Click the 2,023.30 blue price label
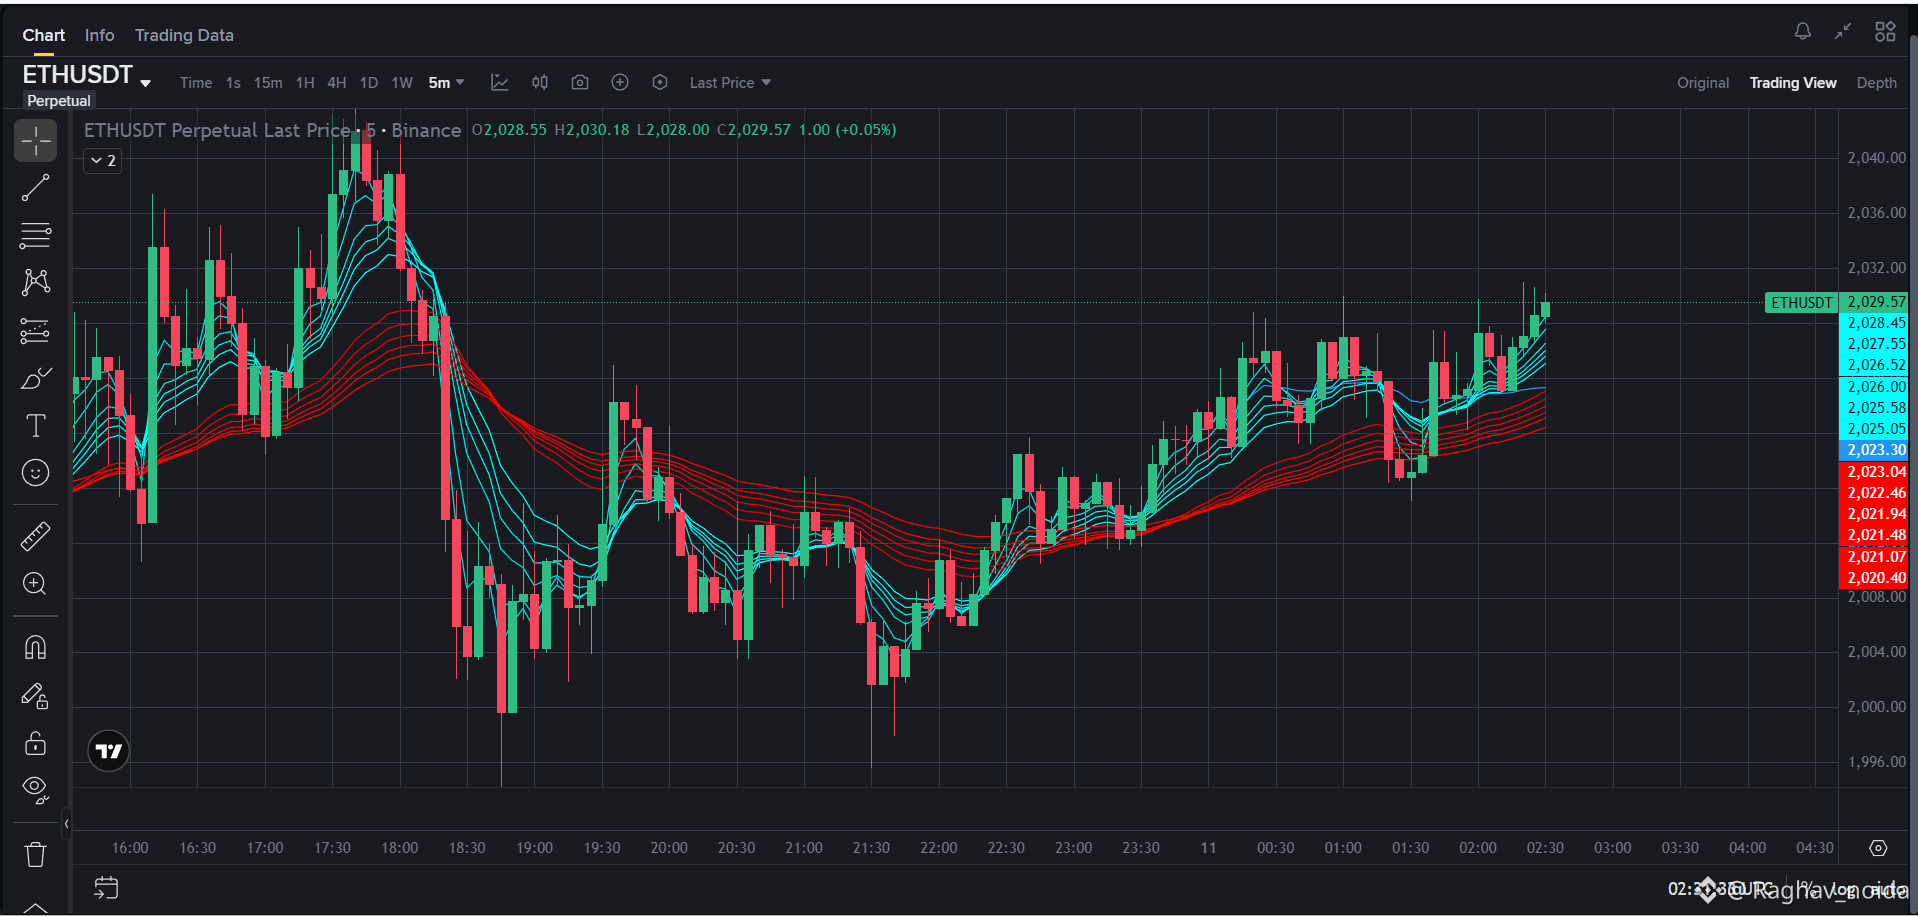 tap(1875, 450)
